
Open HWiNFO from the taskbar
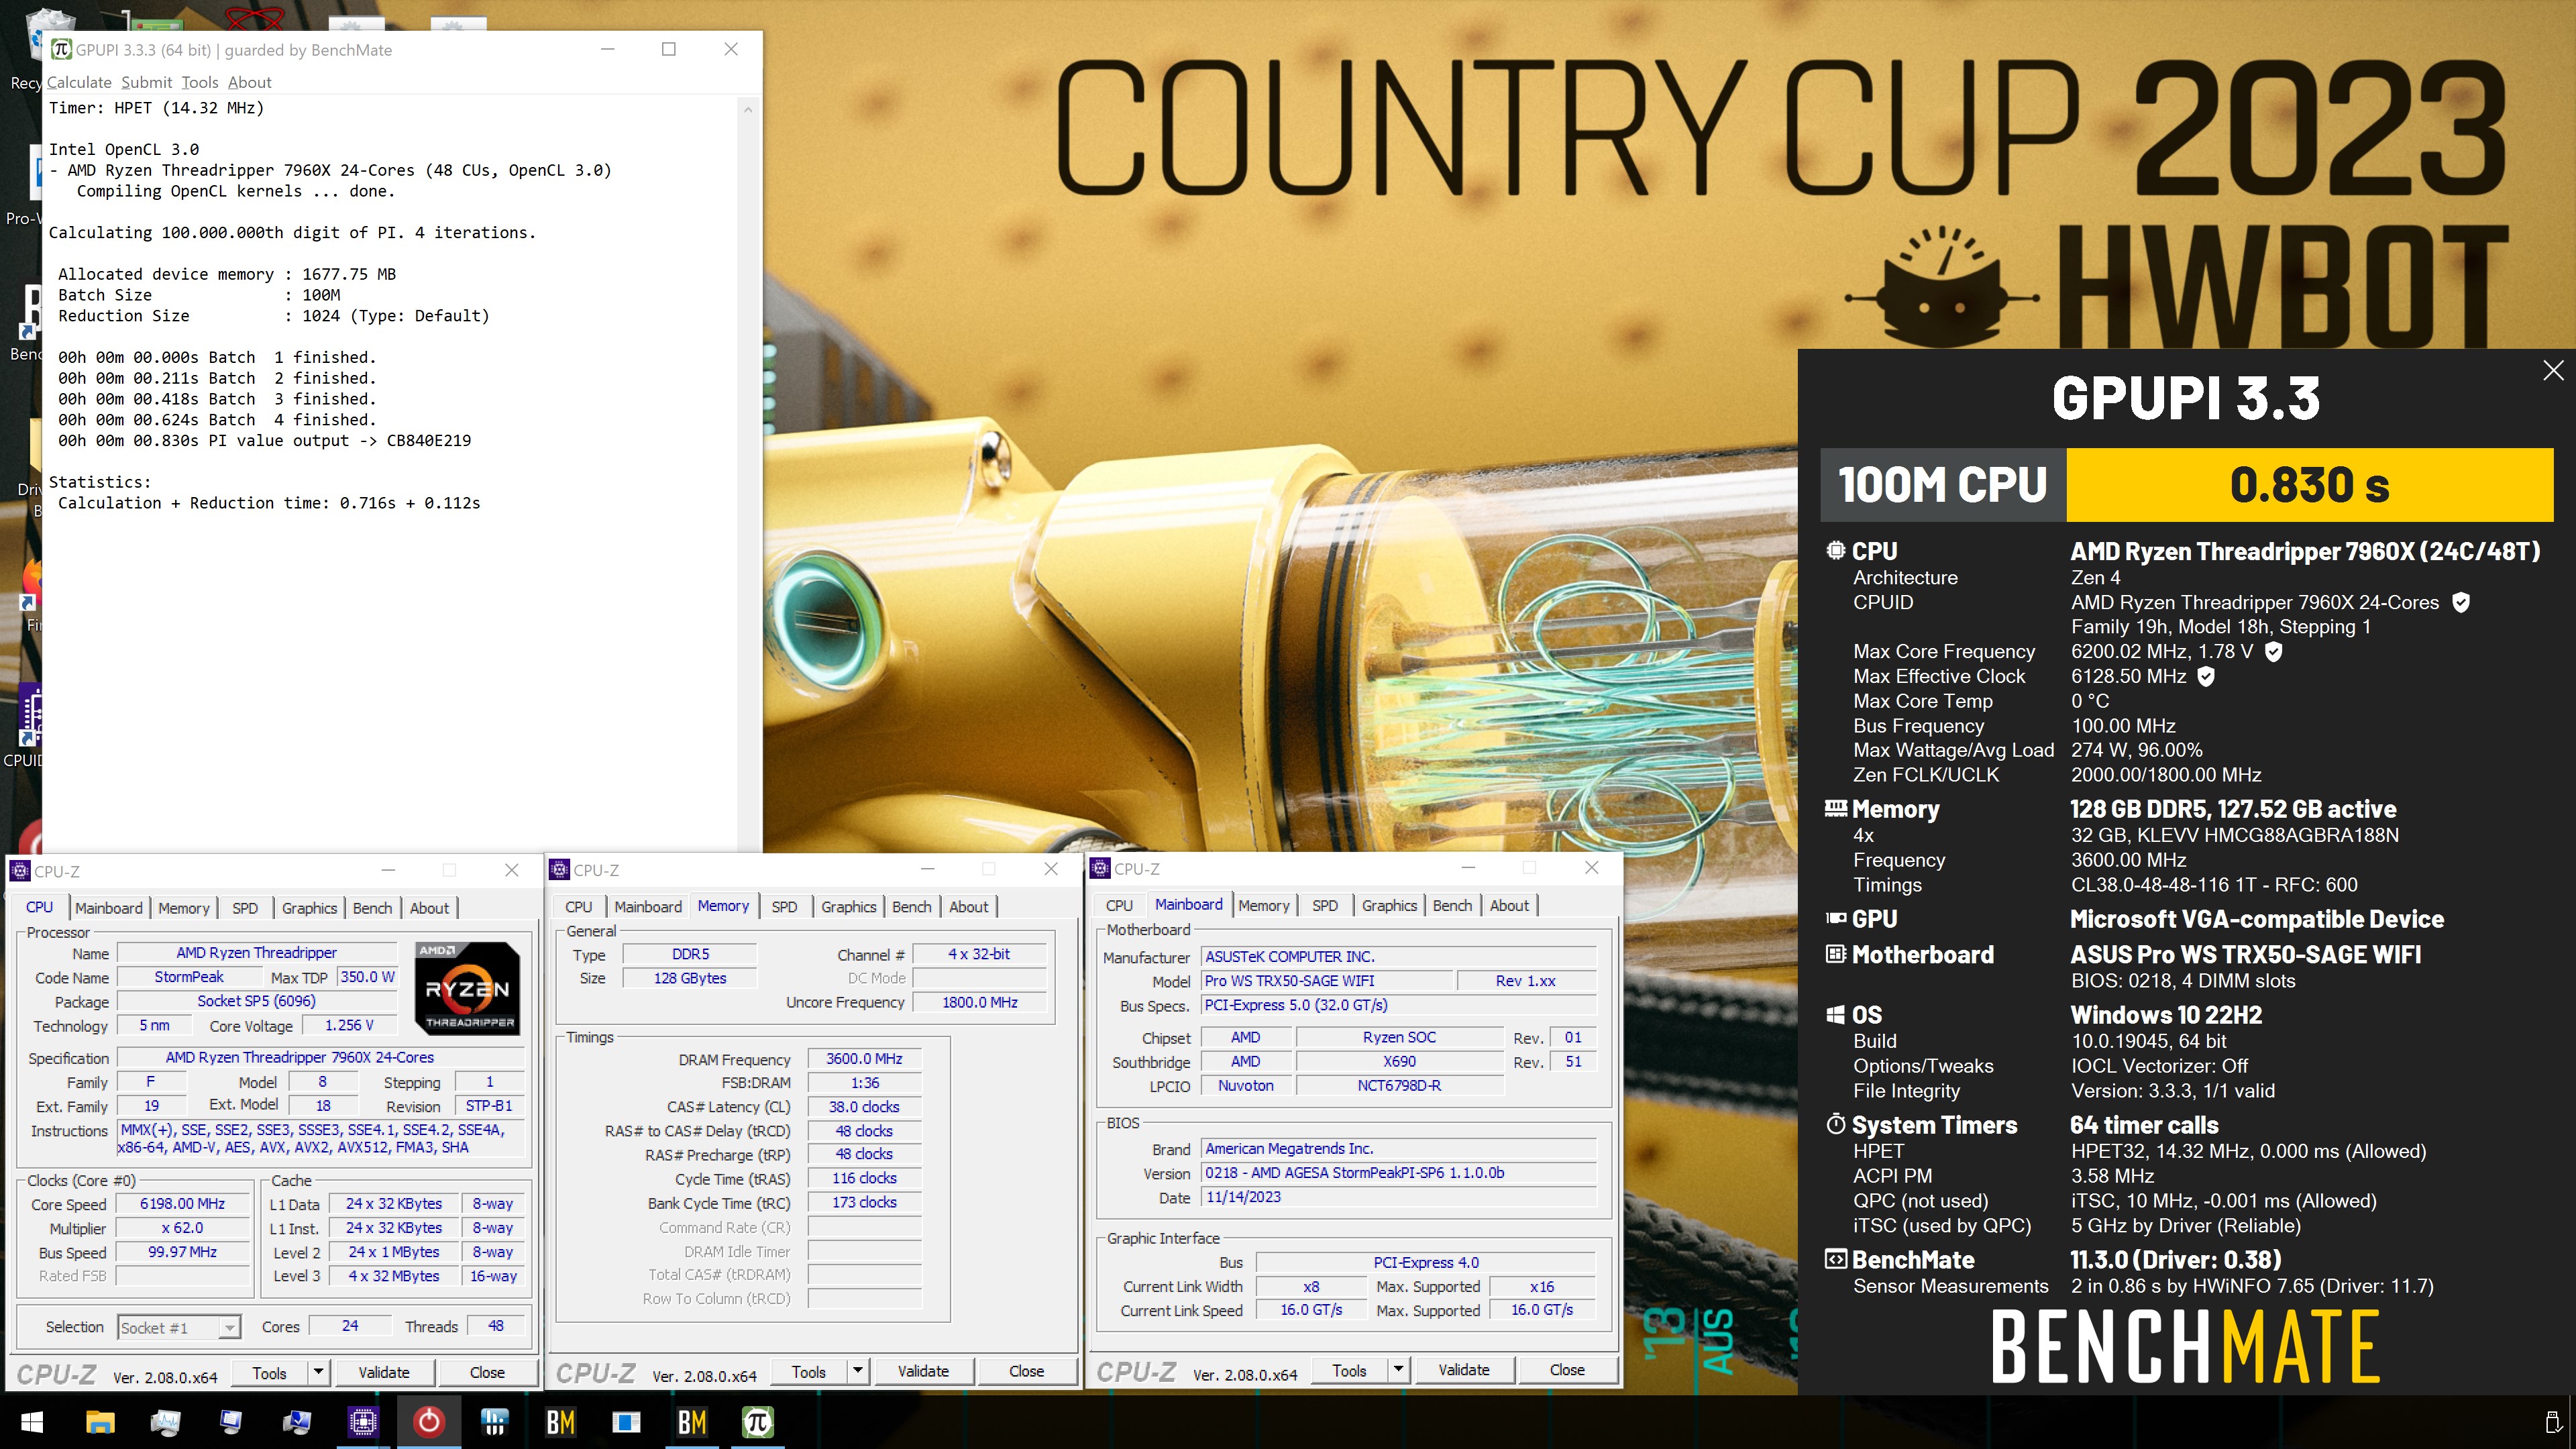click(494, 1421)
